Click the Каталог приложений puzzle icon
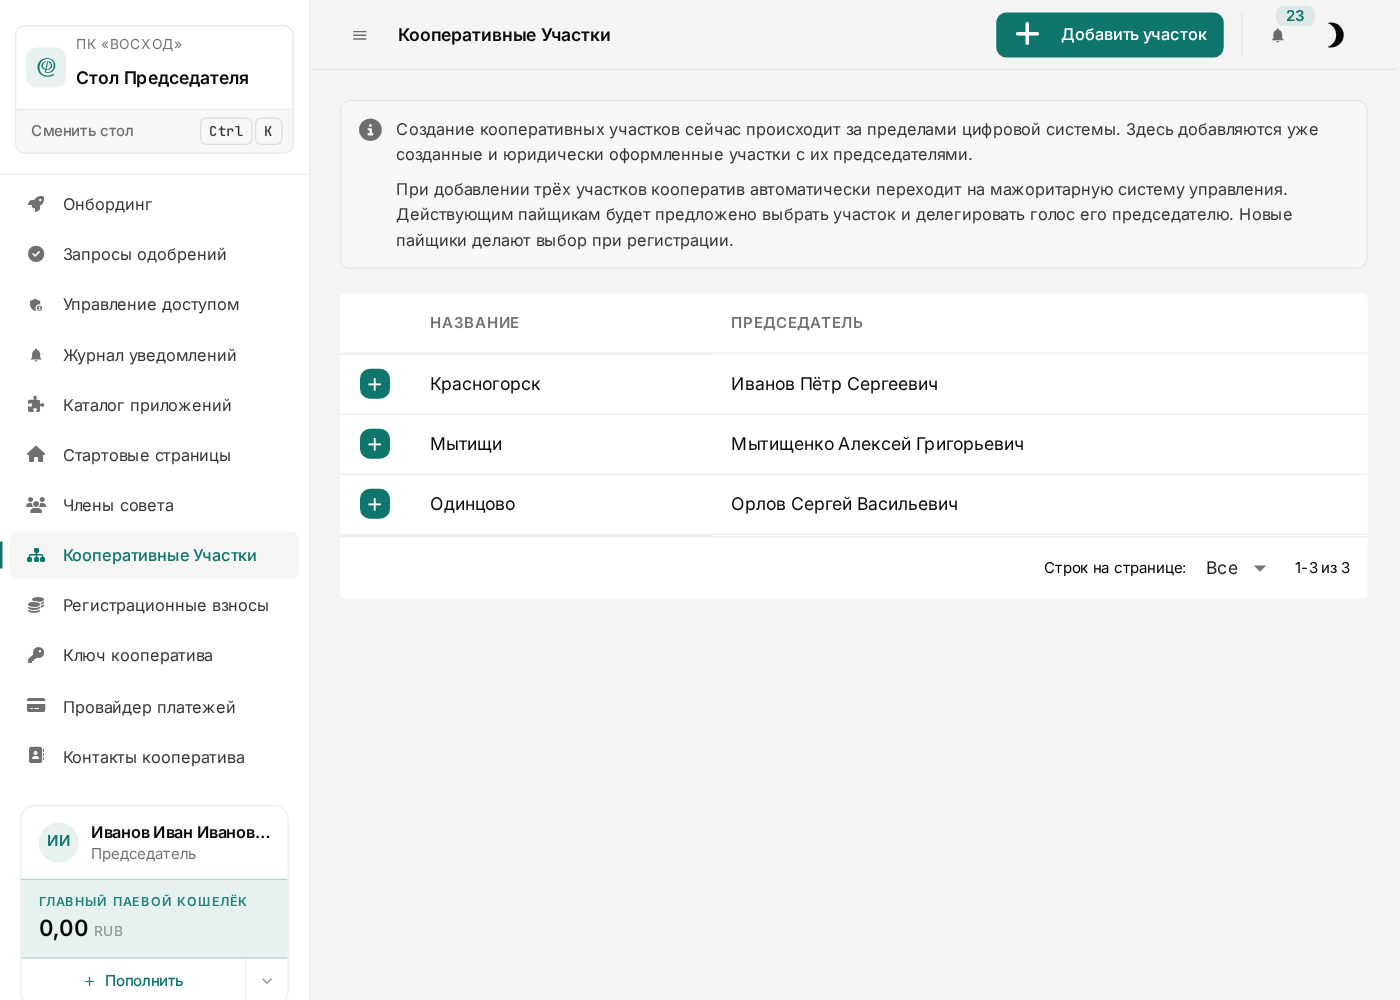The image size is (1400, 1000). (x=36, y=405)
